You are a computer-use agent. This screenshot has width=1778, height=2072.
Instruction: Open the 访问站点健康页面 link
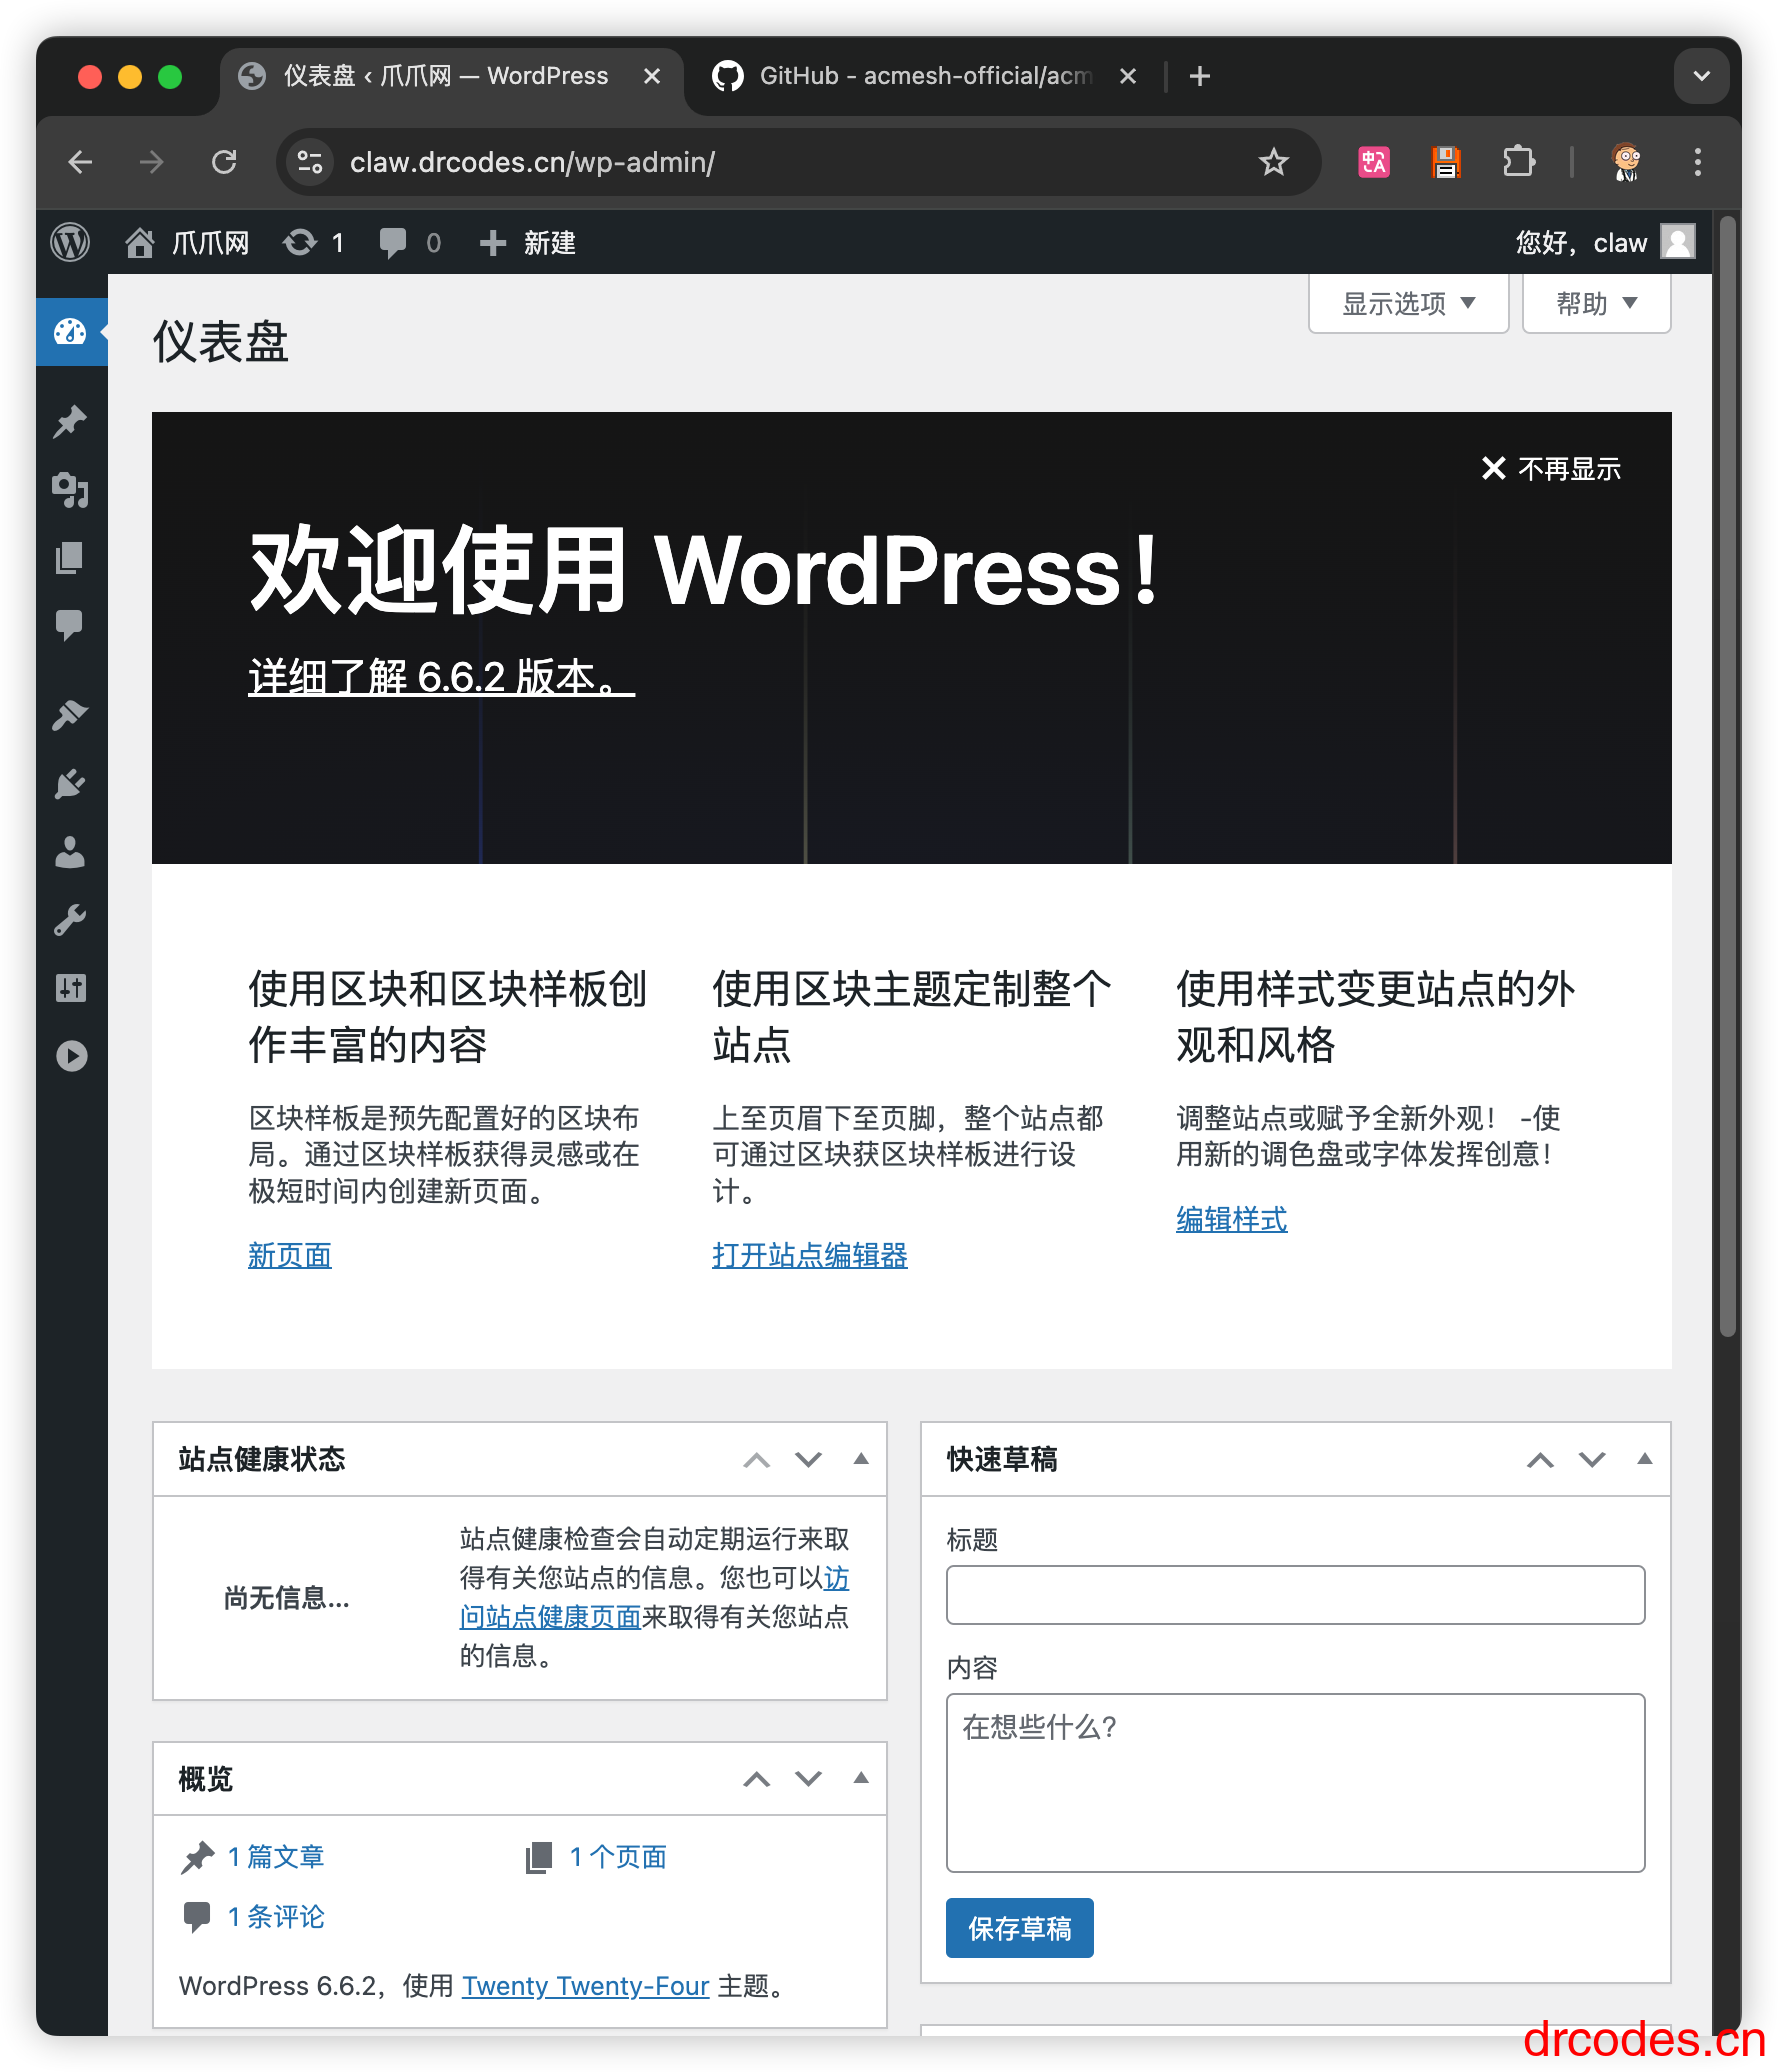(550, 1617)
